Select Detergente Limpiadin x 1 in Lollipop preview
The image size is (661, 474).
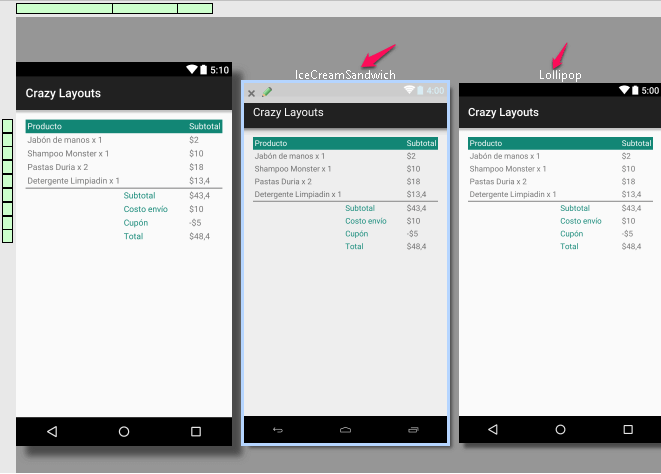(513, 194)
